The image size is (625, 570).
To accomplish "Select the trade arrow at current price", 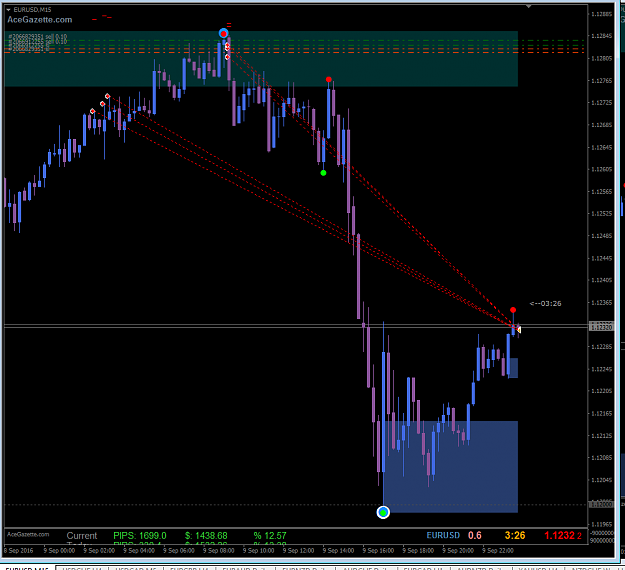I will tap(519, 330).
